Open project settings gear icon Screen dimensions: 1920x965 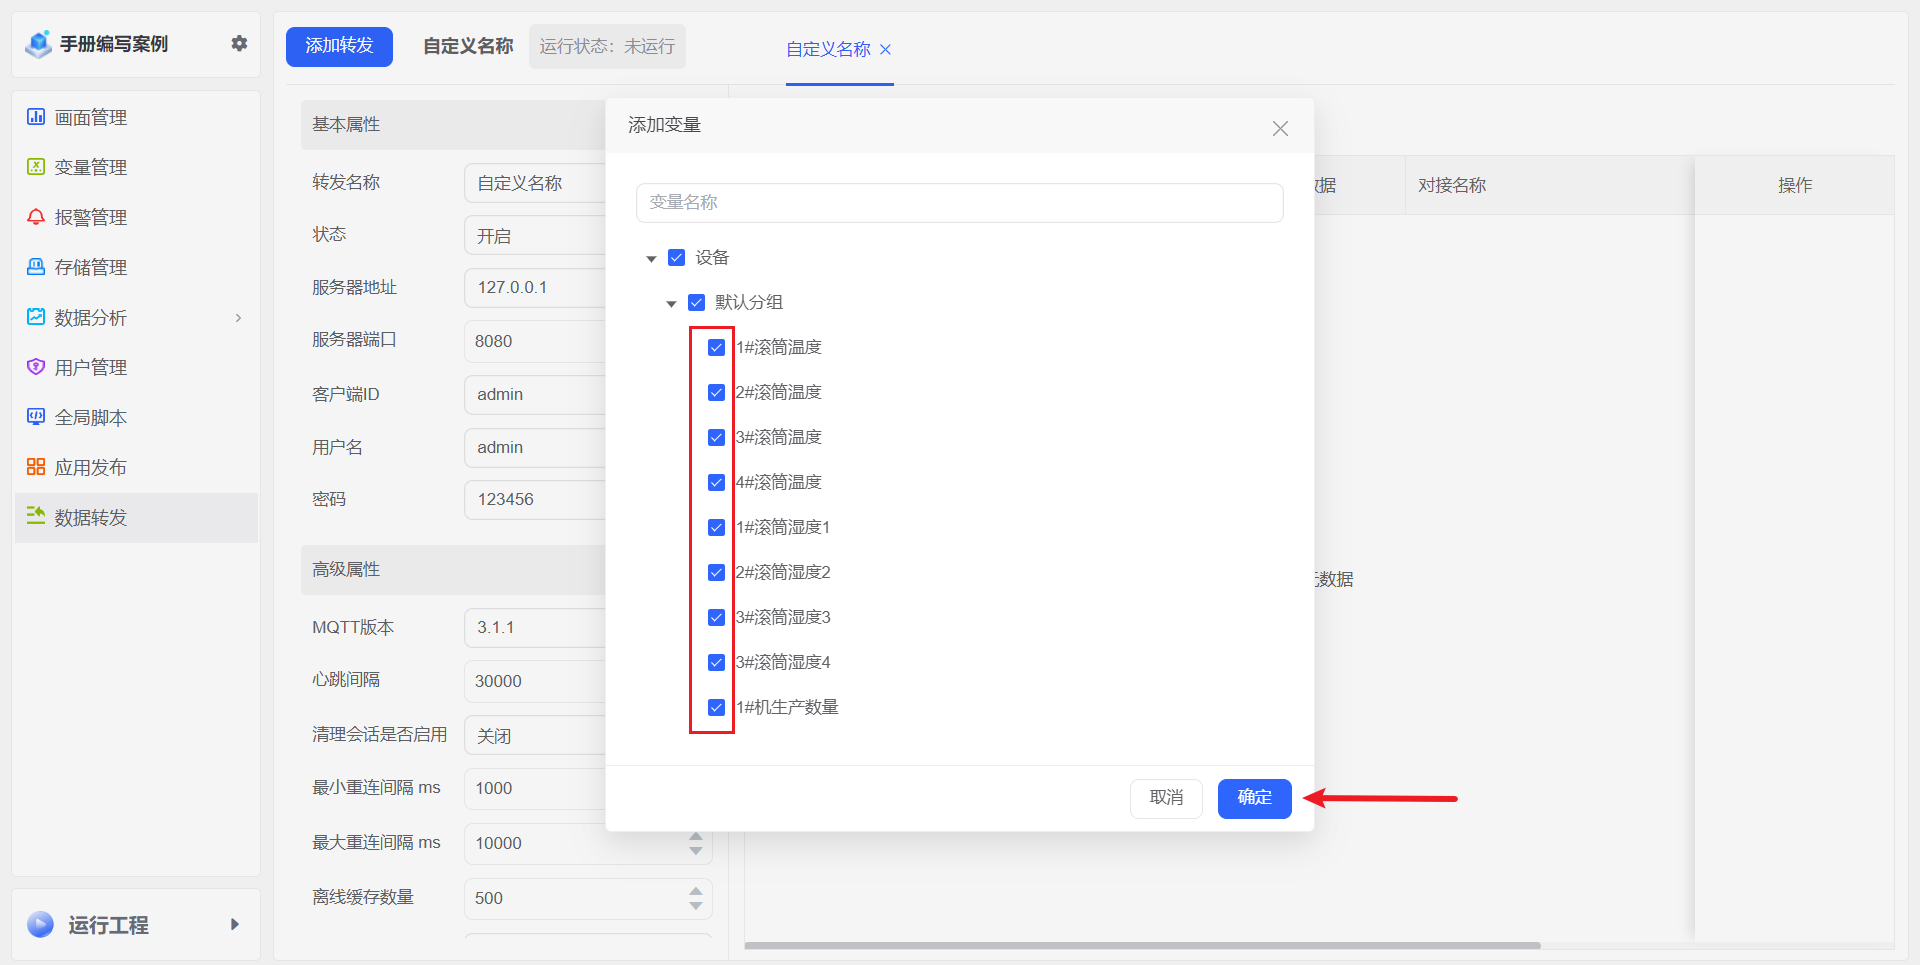(239, 44)
